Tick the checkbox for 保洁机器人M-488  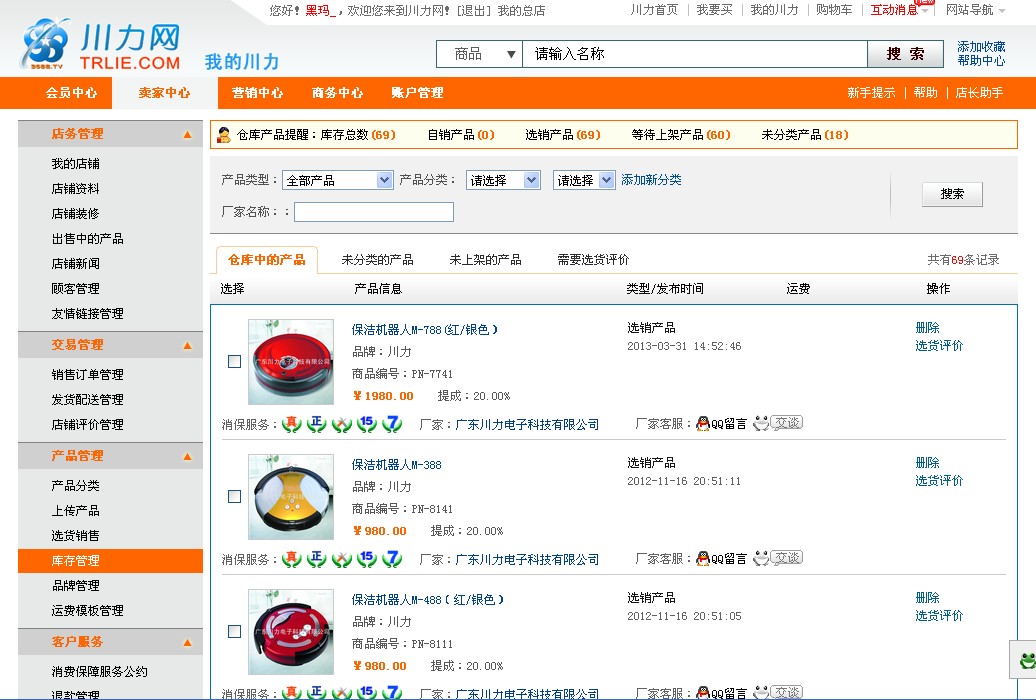click(234, 631)
